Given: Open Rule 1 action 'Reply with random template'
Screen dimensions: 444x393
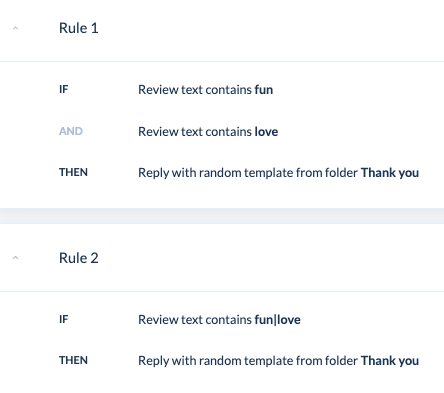Looking at the screenshot, I should 279,173.
